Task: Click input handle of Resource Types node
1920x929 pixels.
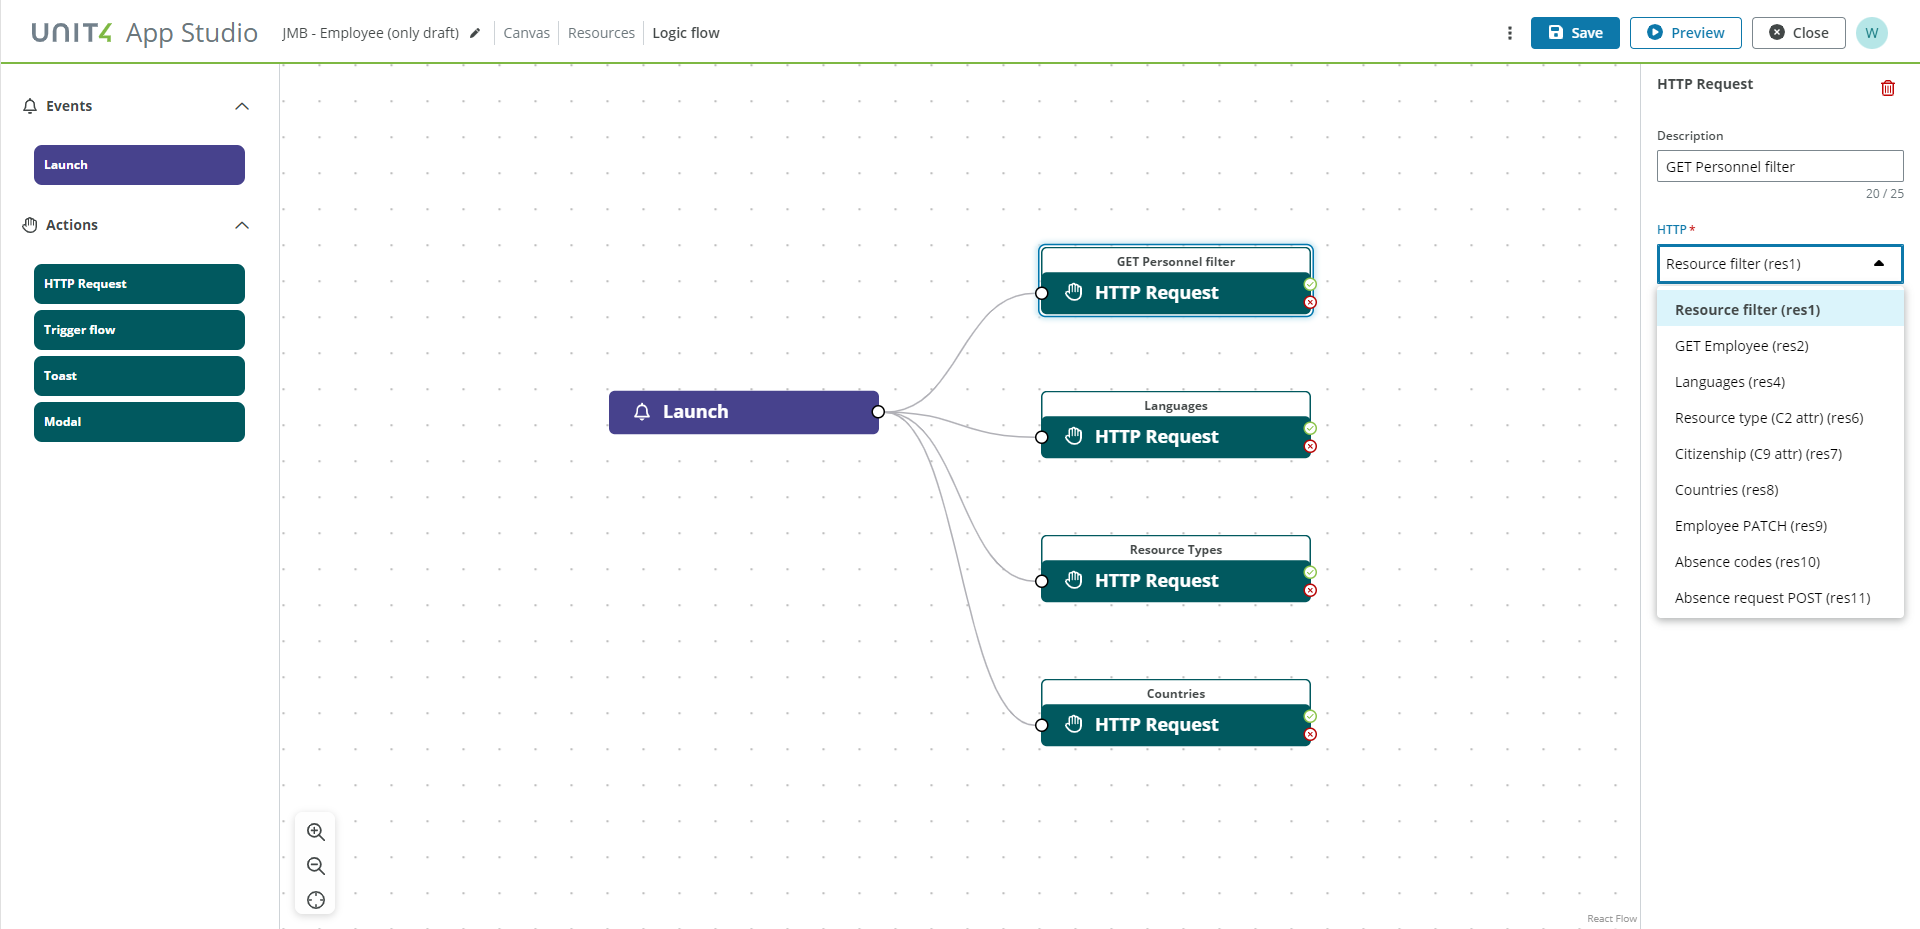Action: pos(1041,581)
